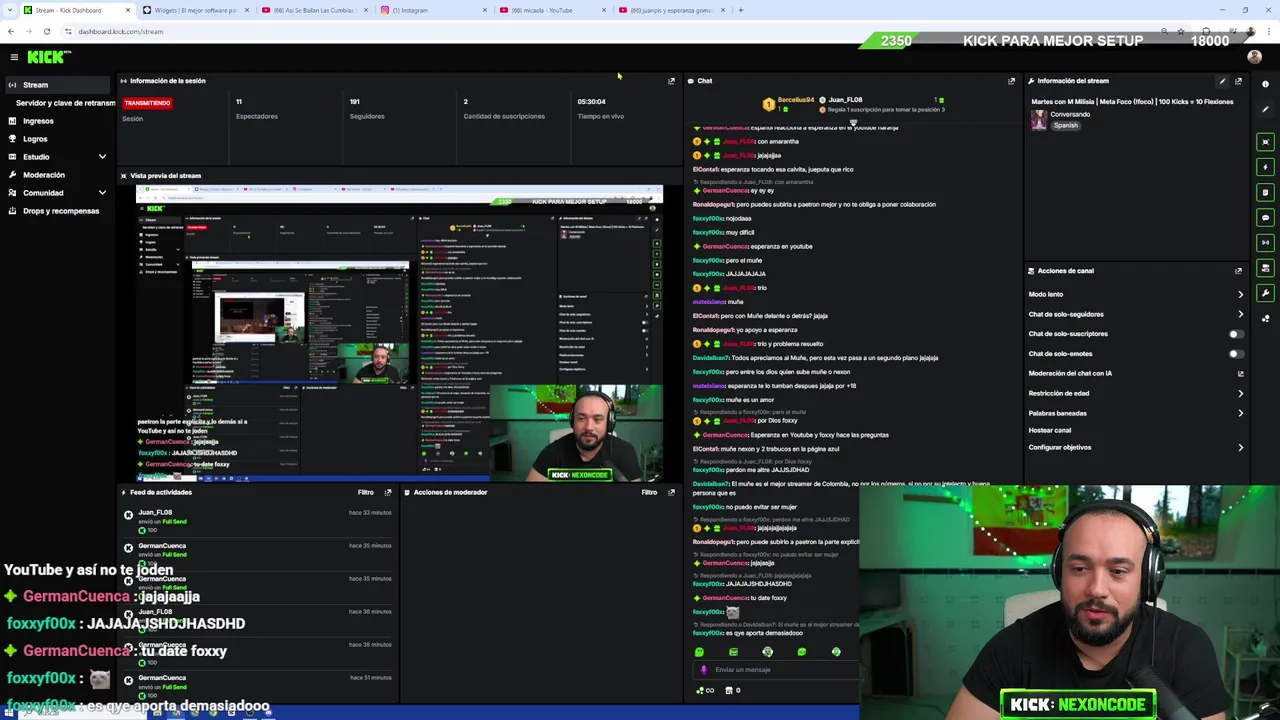Click the Spanish language tag
1280x720 pixels.
[x=1066, y=126]
